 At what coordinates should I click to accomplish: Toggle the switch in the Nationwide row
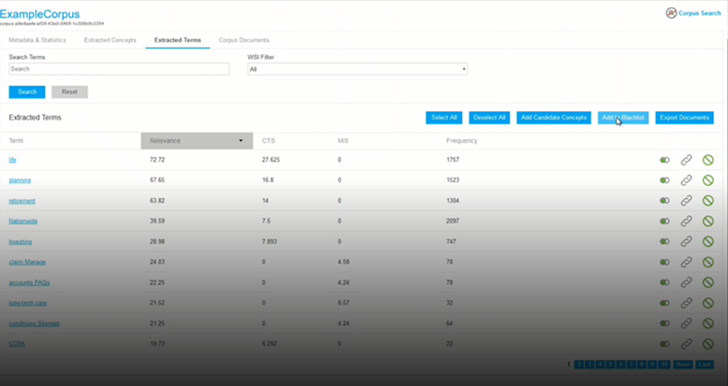click(665, 221)
